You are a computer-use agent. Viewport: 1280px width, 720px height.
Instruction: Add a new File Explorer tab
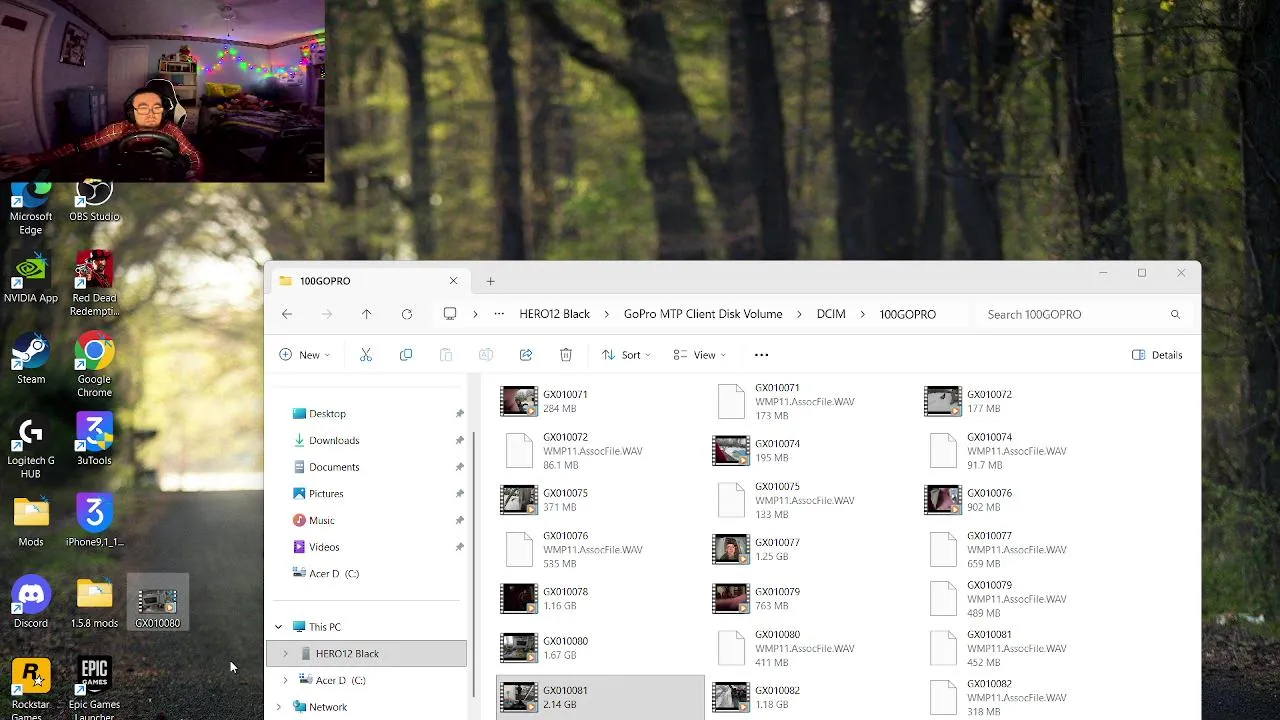pos(490,281)
